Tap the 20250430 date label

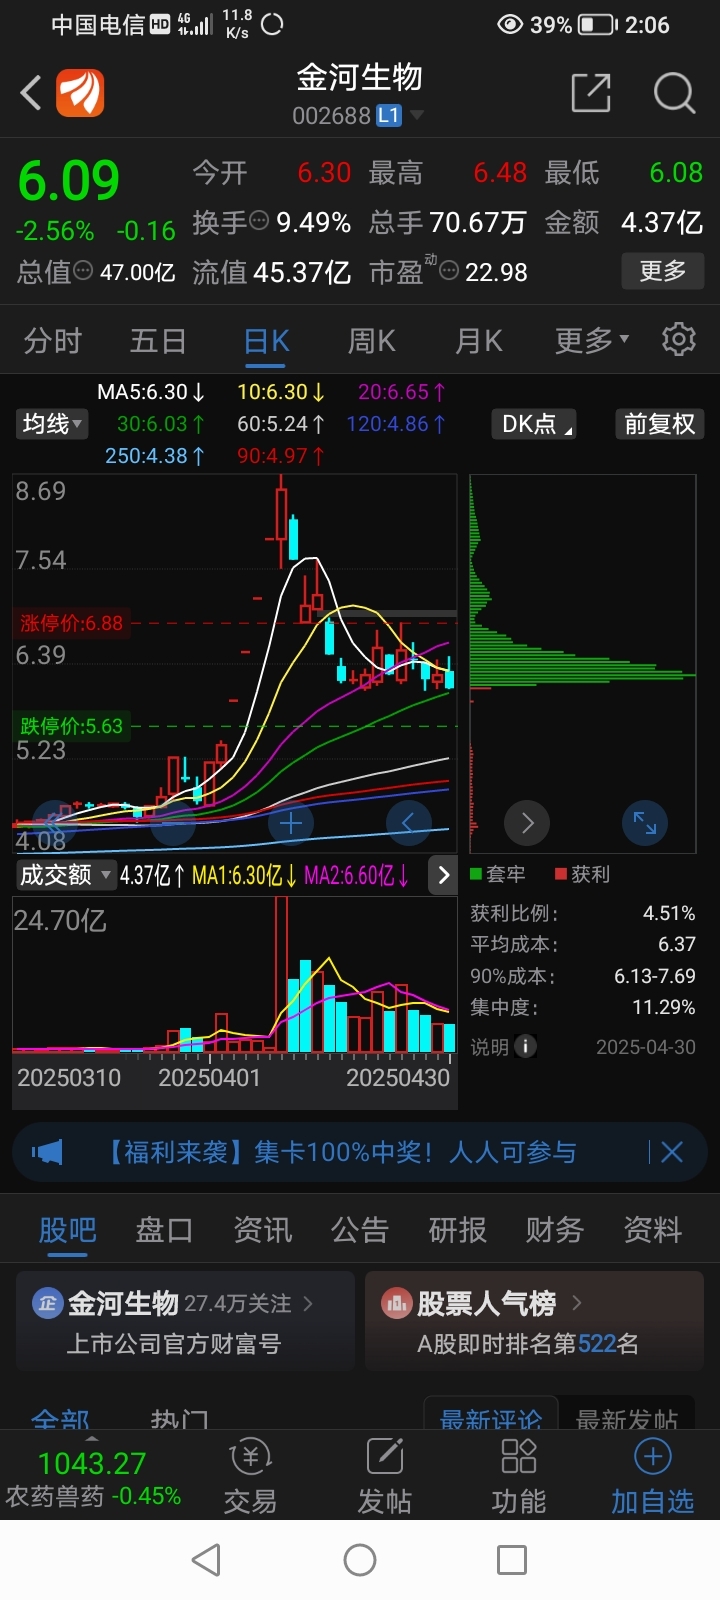[x=398, y=1078]
